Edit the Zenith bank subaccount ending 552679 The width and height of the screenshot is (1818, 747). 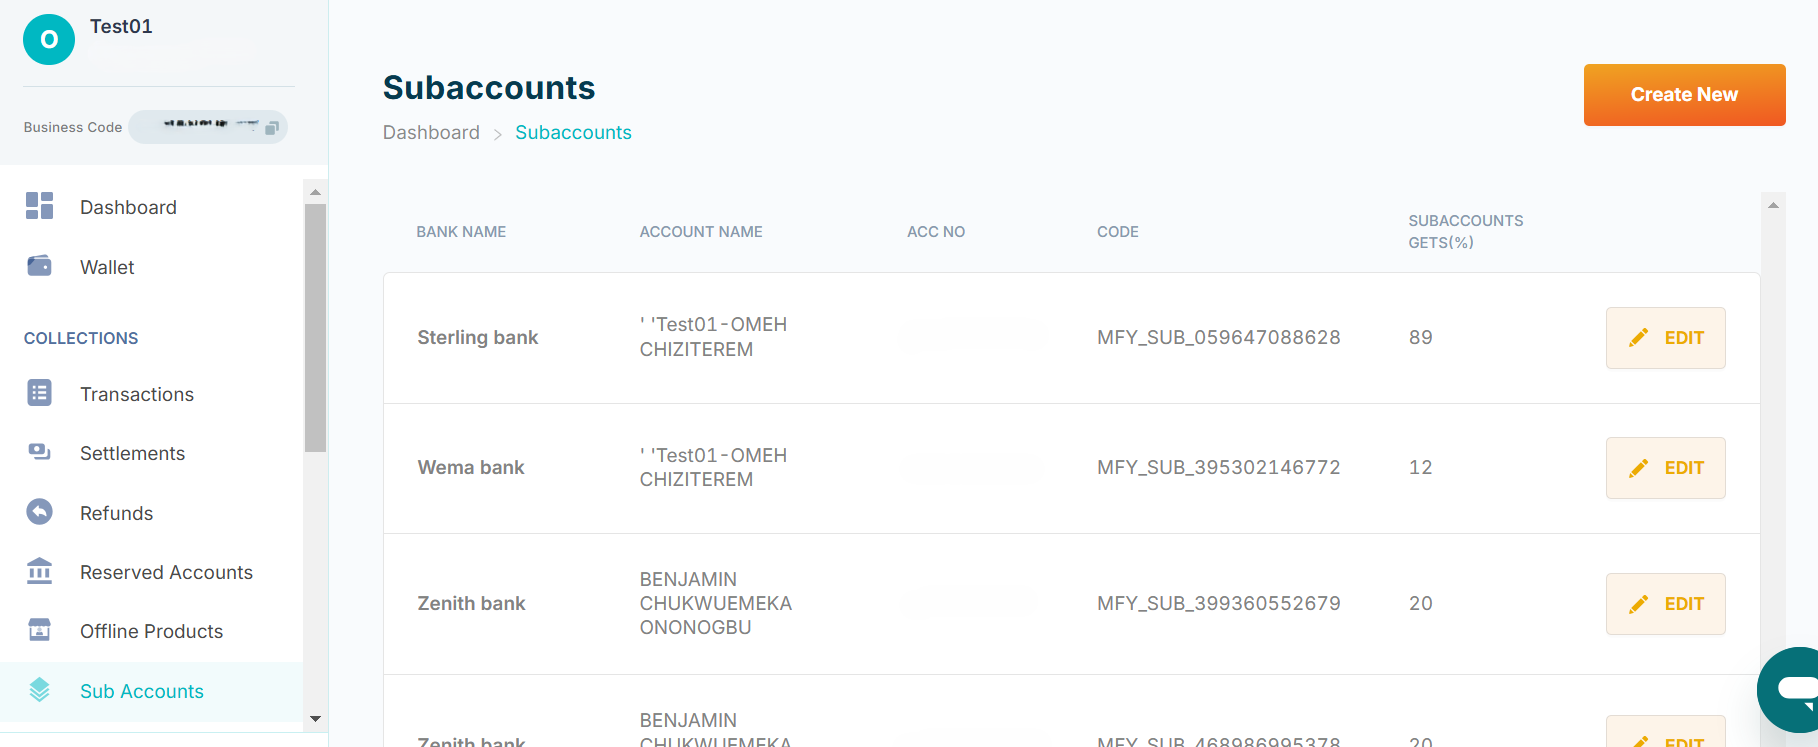coord(1665,604)
